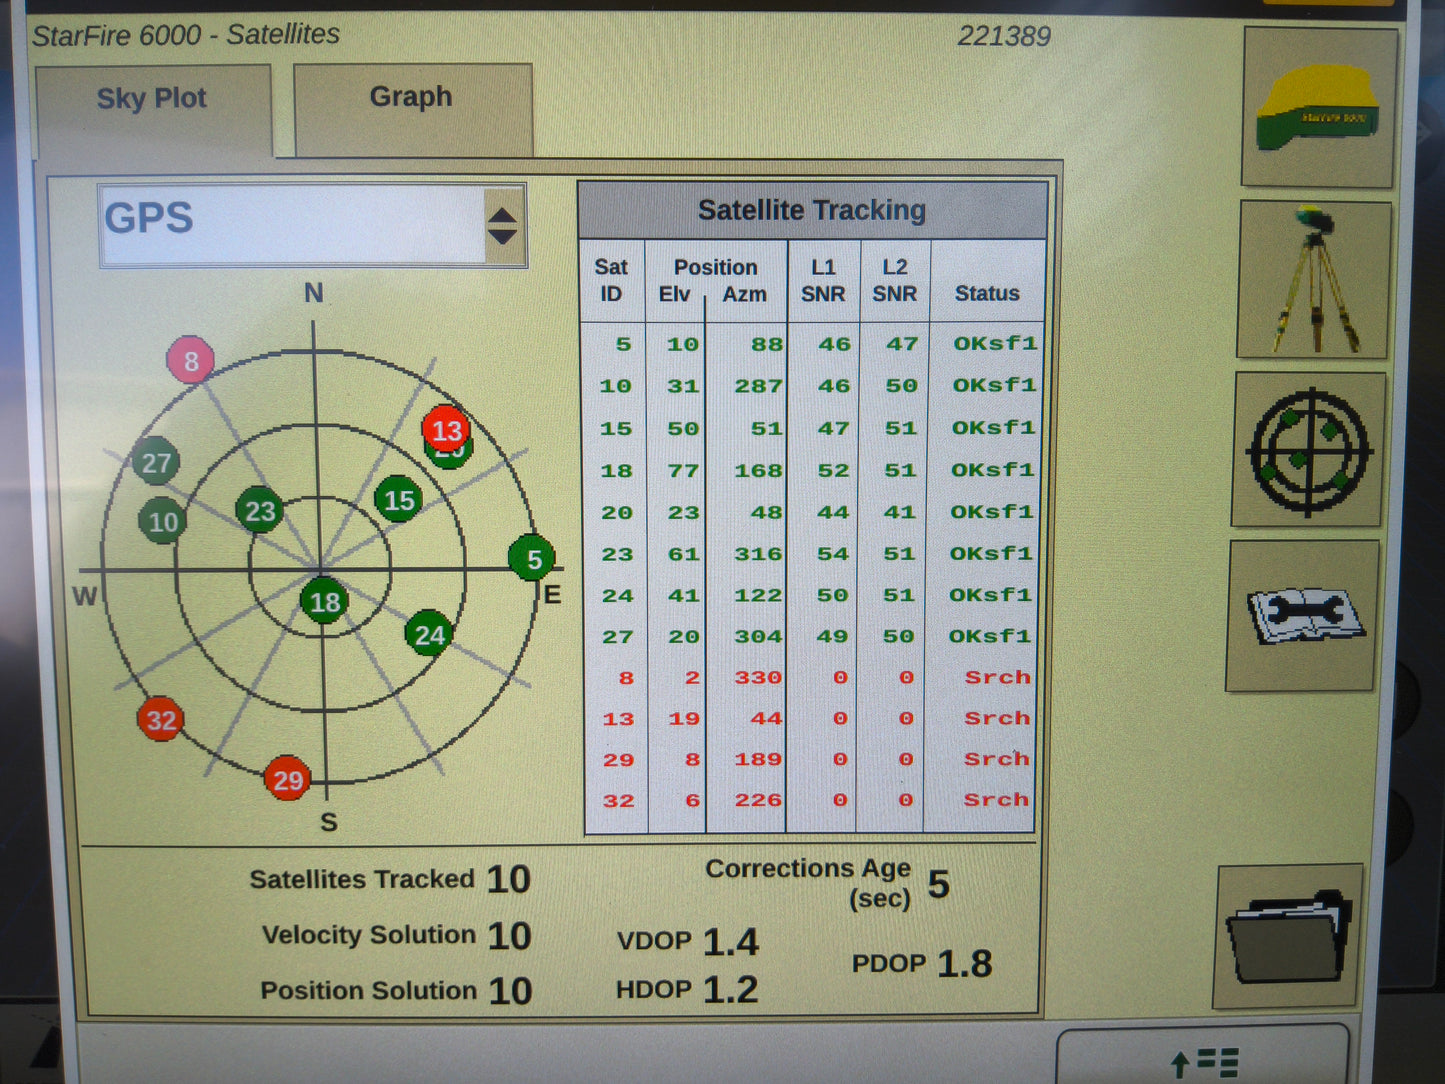Click Sat ID 8 row's Srch status
Image resolution: width=1445 pixels, height=1084 pixels.
pyautogui.click(x=998, y=677)
